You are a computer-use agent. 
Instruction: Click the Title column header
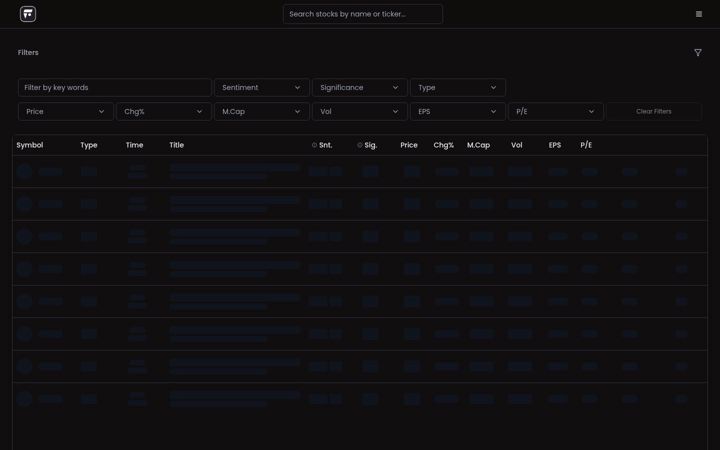[177, 145]
